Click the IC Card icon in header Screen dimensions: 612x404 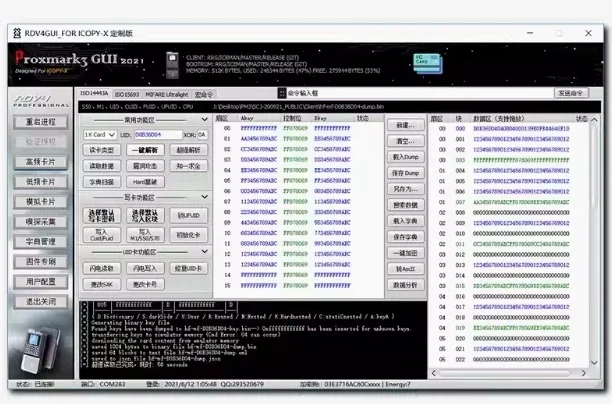click(x=428, y=63)
